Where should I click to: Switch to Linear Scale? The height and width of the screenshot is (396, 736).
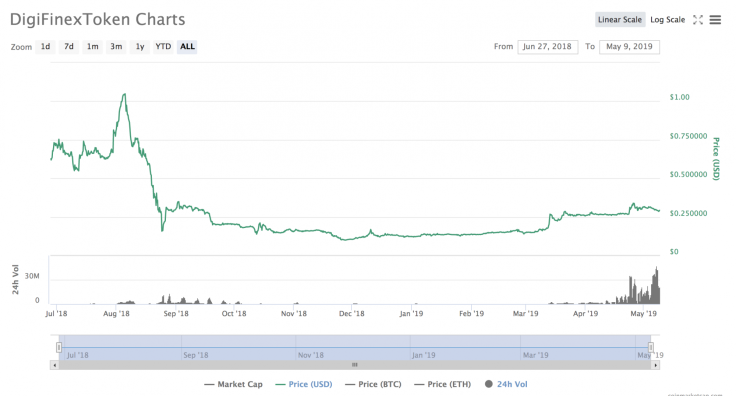pos(620,20)
